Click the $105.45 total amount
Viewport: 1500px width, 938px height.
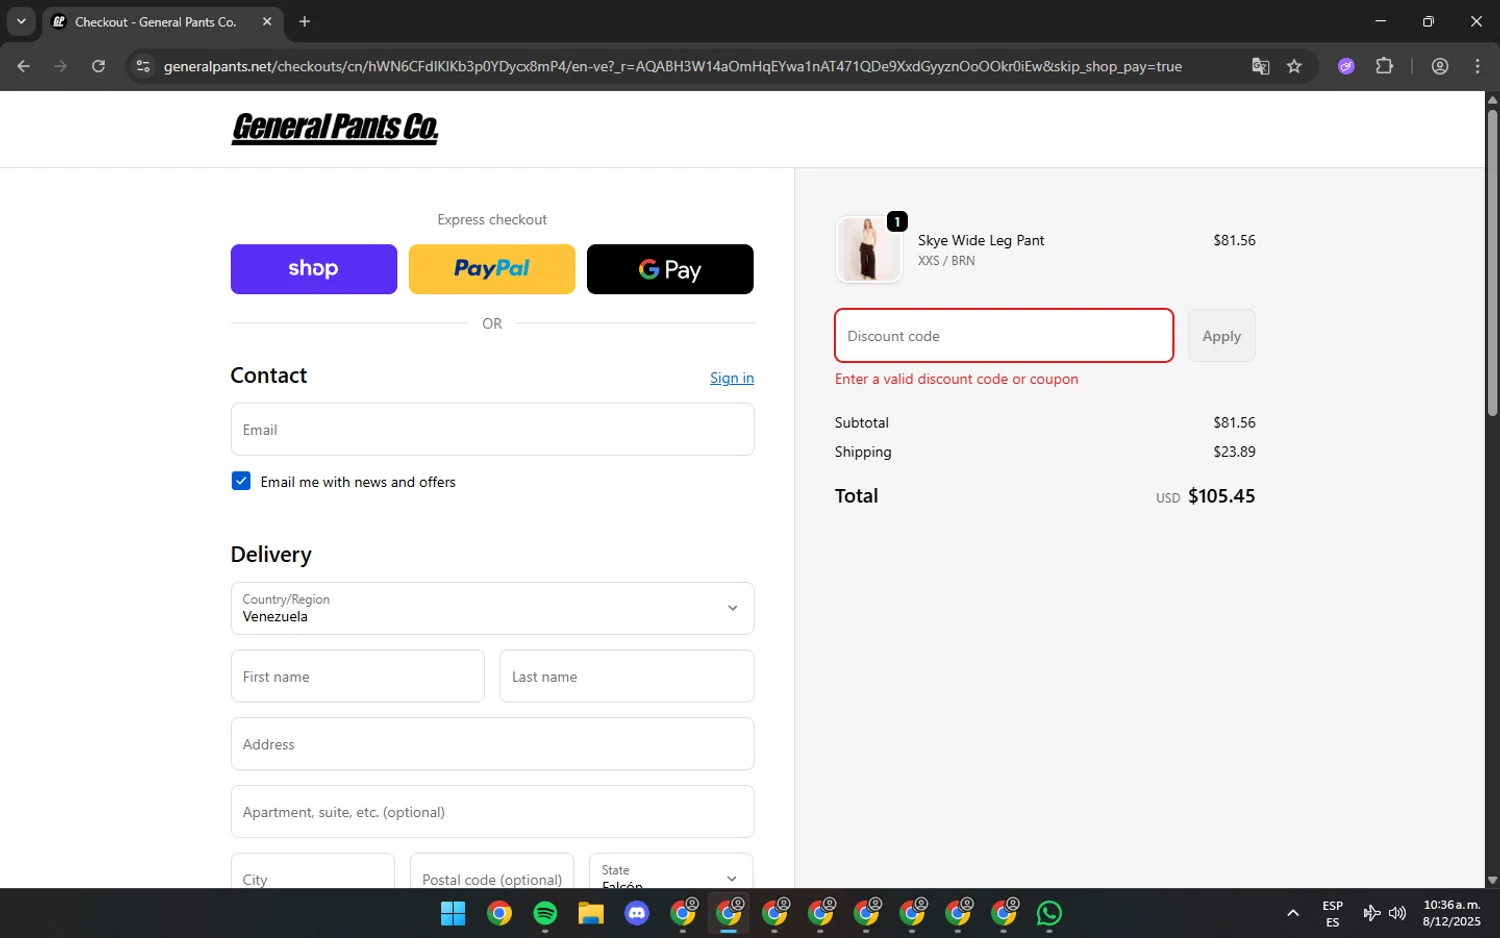click(x=1221, y=496)
